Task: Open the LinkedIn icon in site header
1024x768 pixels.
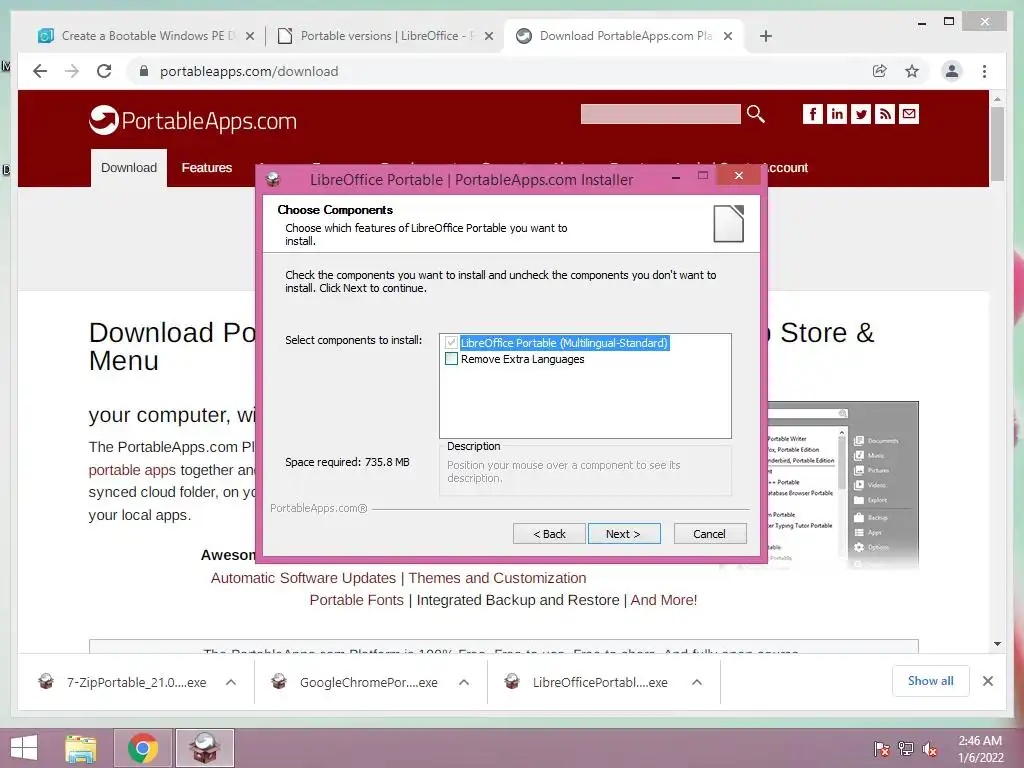Action: point(837,114)
